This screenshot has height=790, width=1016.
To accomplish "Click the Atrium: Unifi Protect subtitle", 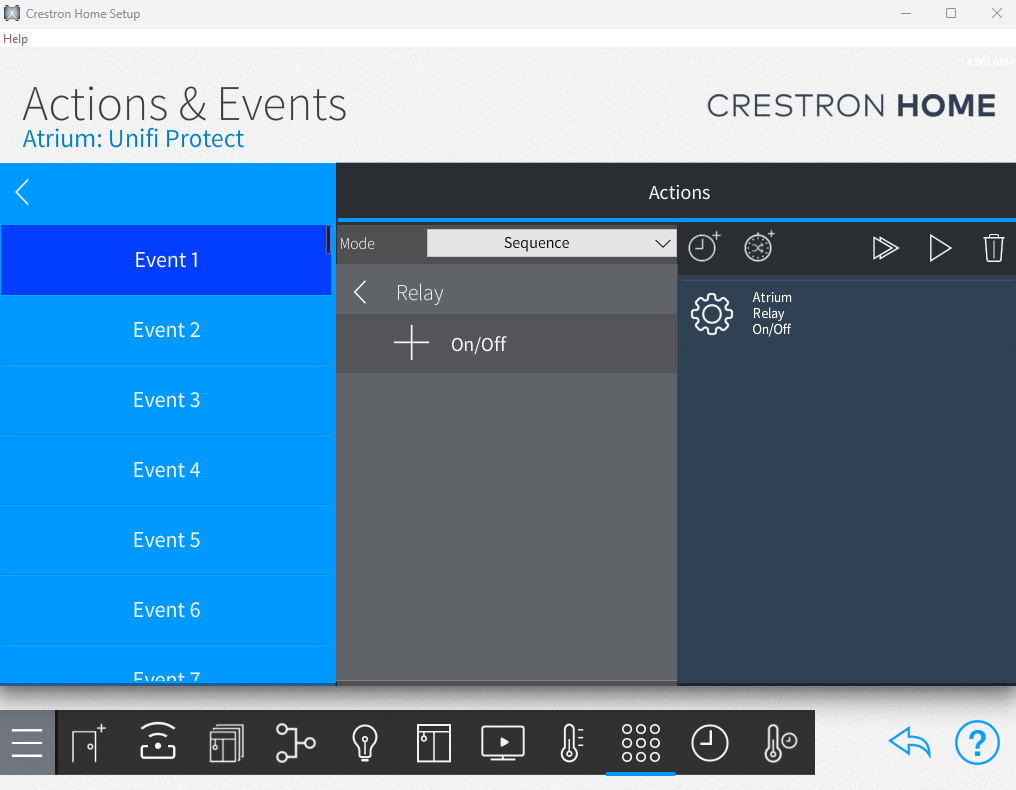I will [x=133, y=139].
